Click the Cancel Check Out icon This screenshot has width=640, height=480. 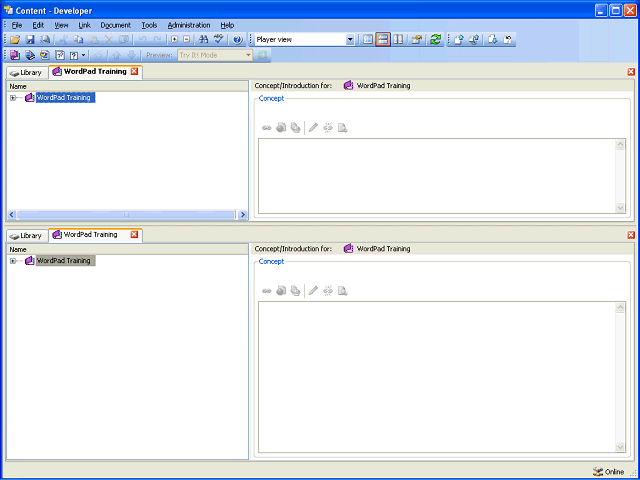[507, 40]
